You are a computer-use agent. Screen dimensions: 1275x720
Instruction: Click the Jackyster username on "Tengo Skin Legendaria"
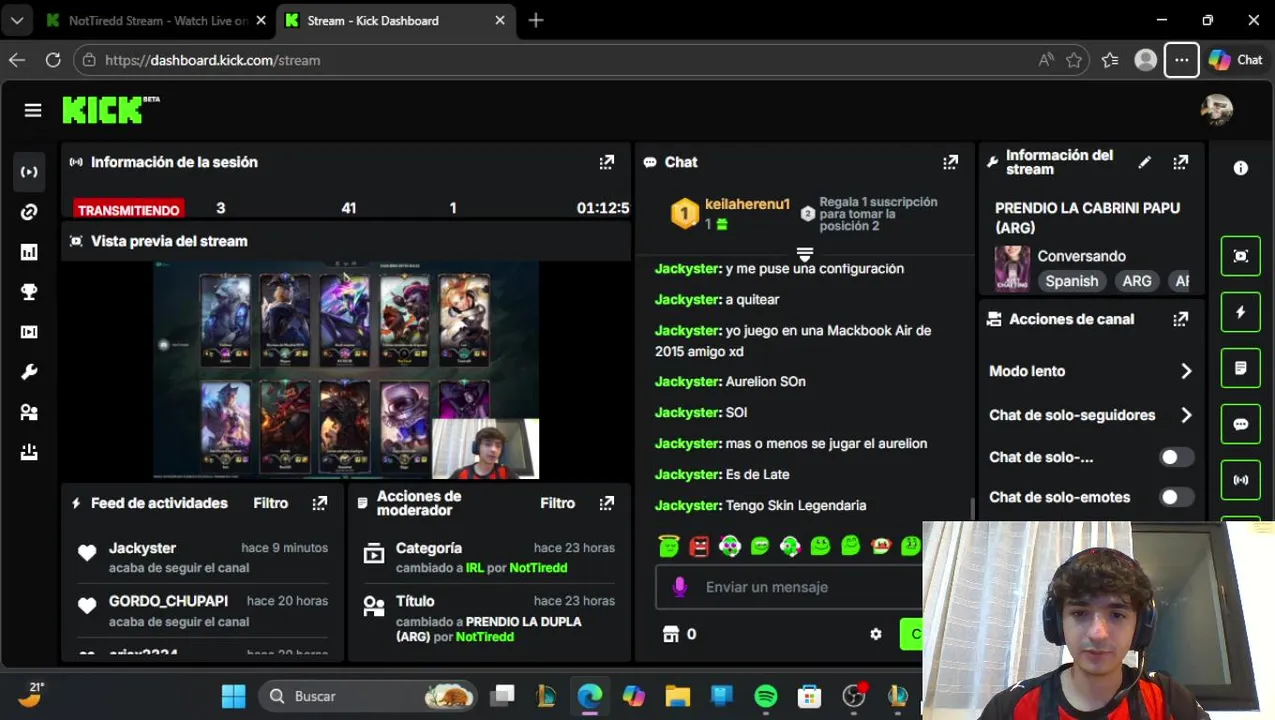point(688,505)
